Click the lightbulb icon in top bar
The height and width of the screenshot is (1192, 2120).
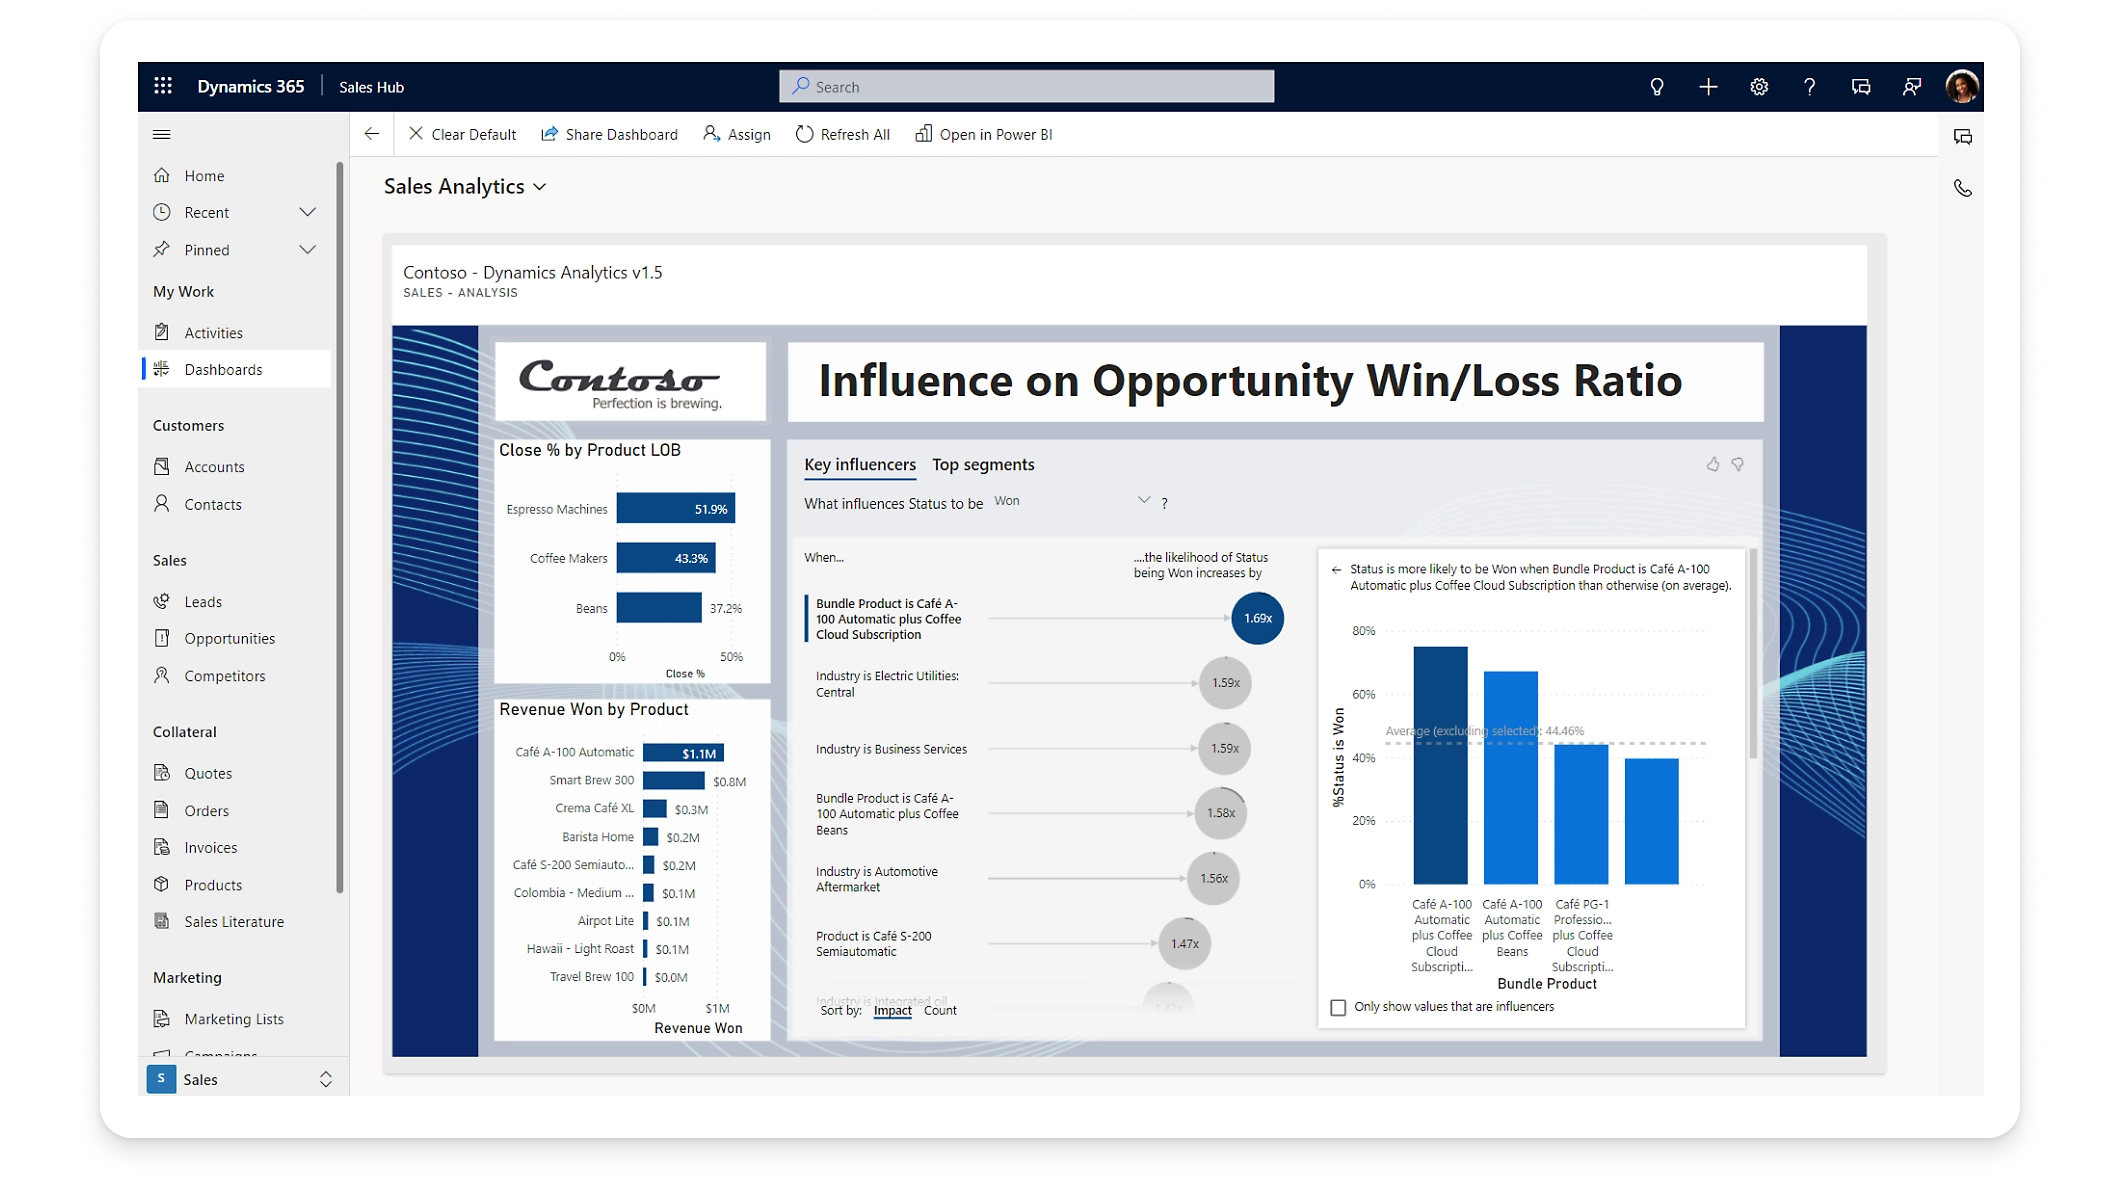1656,87
